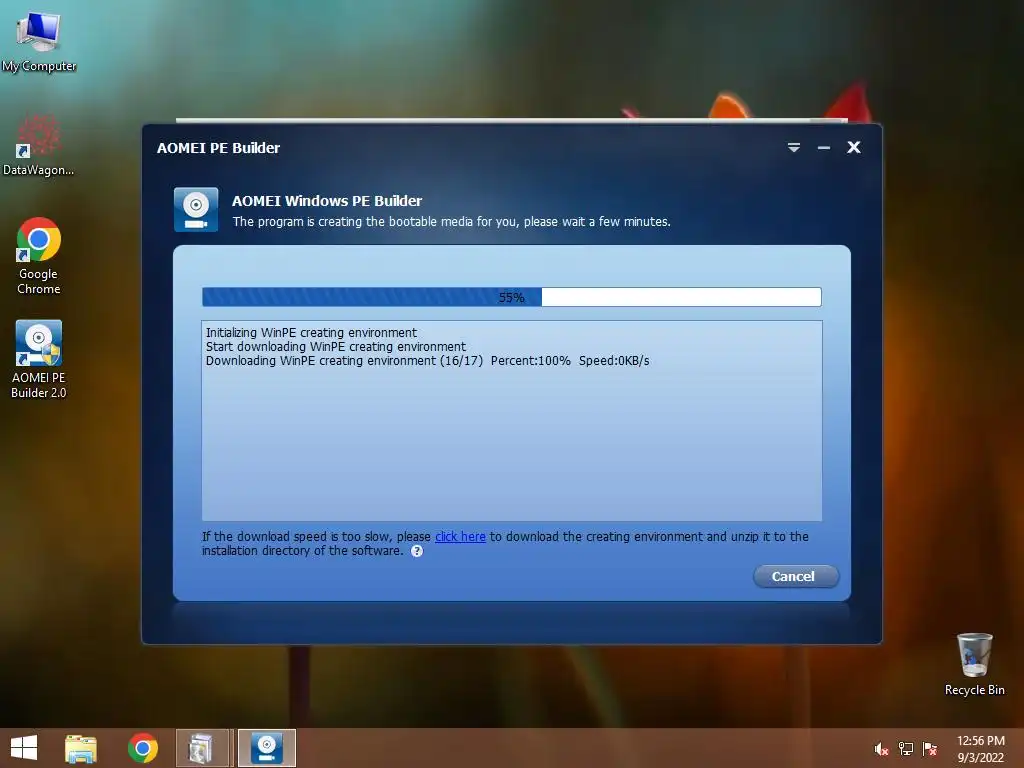The image size is (1024, 768).
Task: Click "Start downloading WinPE creating environment" log line
Action: coord(336,347)
